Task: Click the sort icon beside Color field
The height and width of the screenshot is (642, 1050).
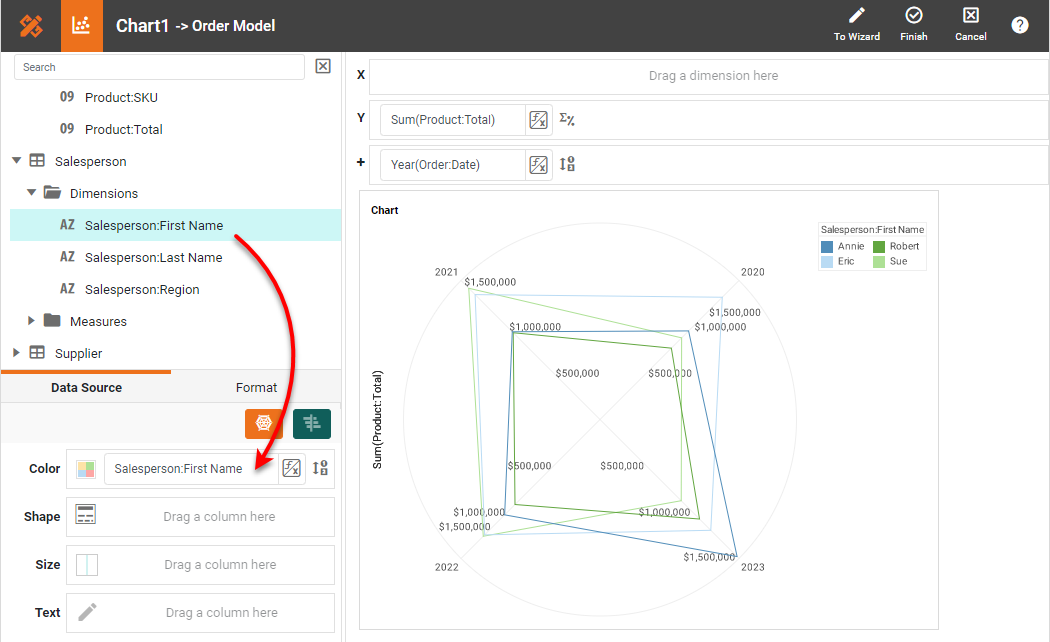Action: (x=321, y=469)
